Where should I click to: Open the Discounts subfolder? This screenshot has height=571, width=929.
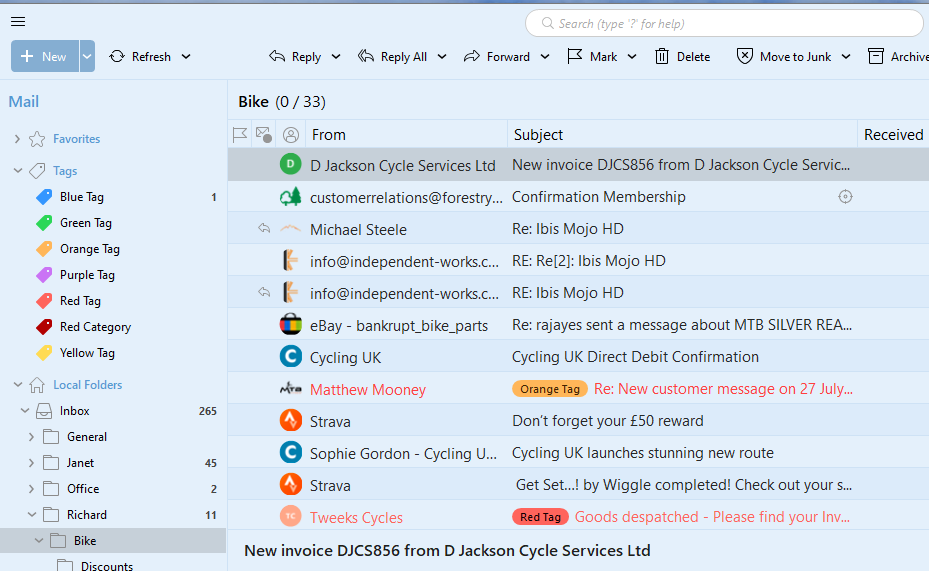pos(107,566)
